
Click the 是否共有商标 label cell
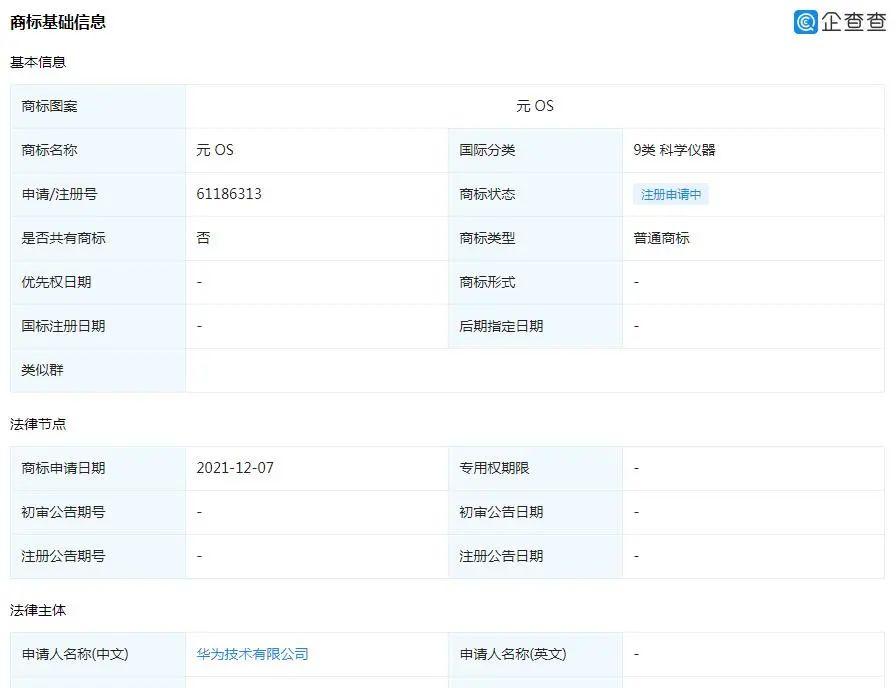(x=98, y=238)
